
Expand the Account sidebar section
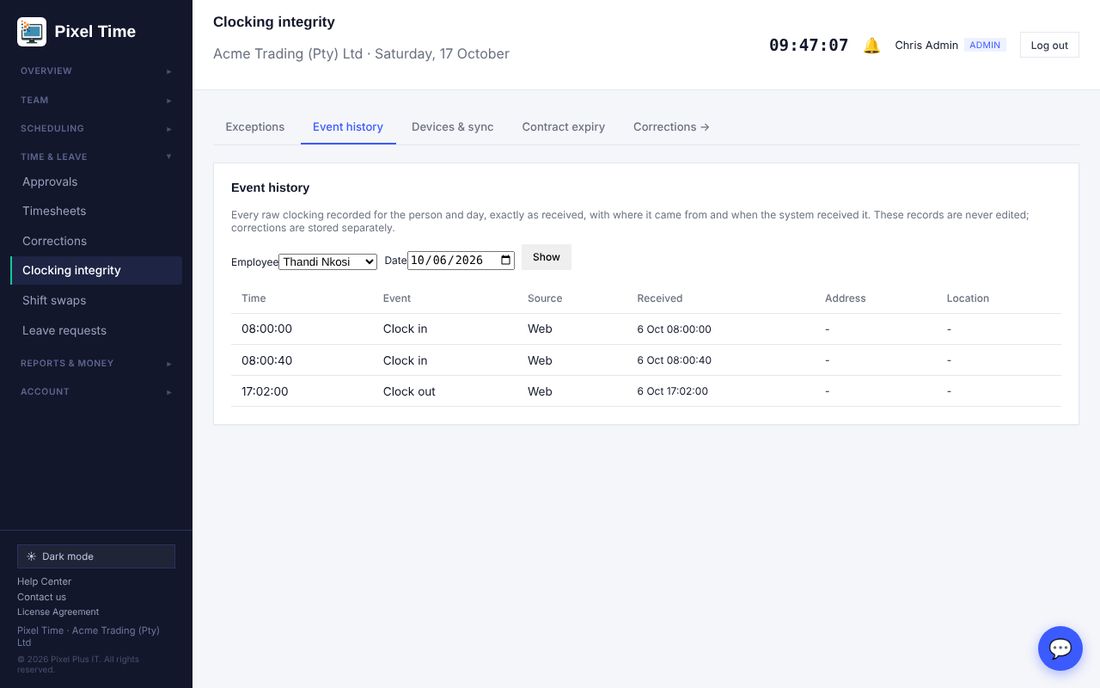coord(96,391)
